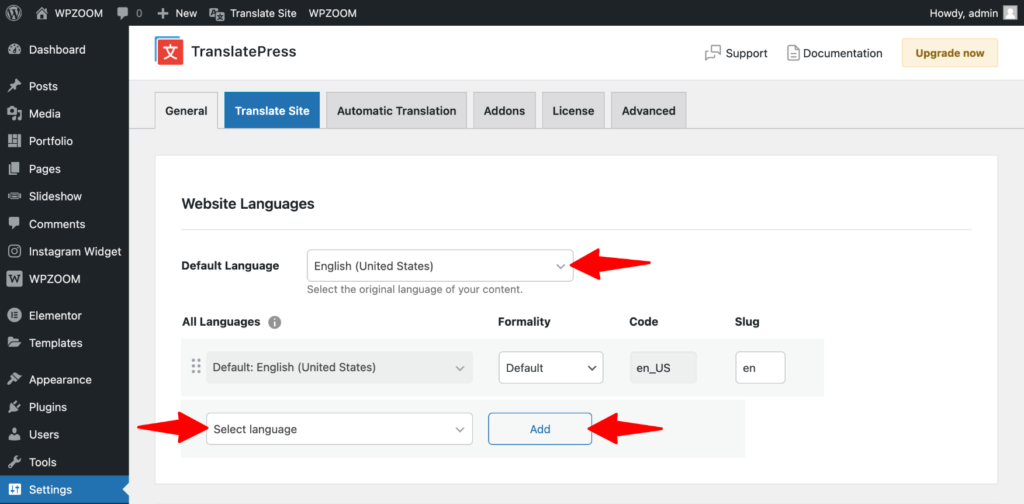Click the All Languages info icon

(x=275, y=322)
